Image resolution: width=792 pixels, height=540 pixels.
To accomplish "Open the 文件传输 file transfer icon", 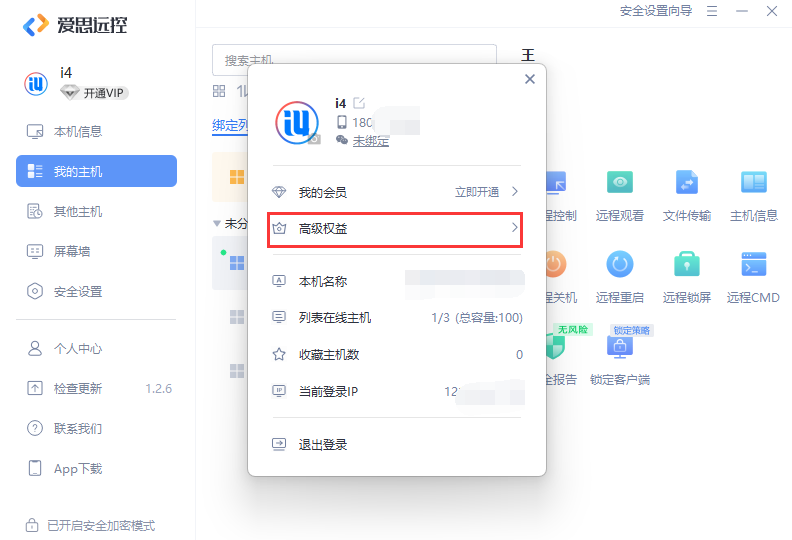I will click(x=687, y=183).
